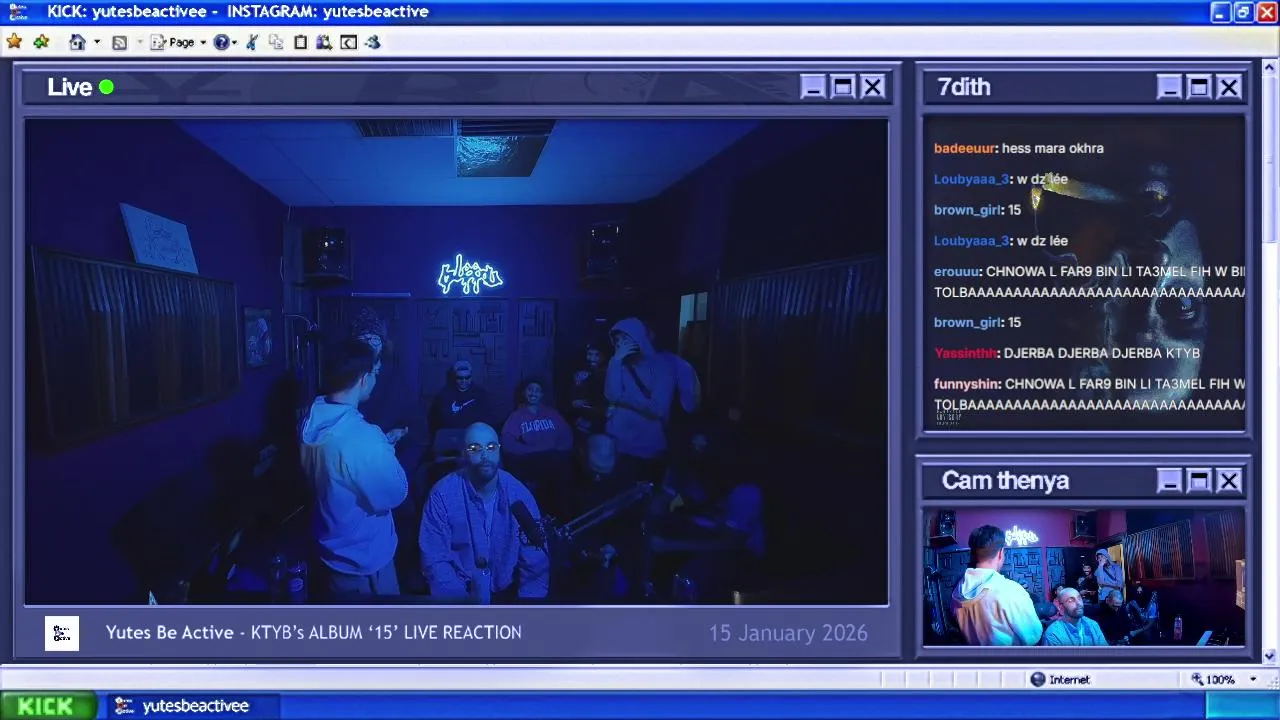This screenshot has height=720, width=1280.
Task: Click the Messenger icon at toolbar end
Action: point(373,42)
